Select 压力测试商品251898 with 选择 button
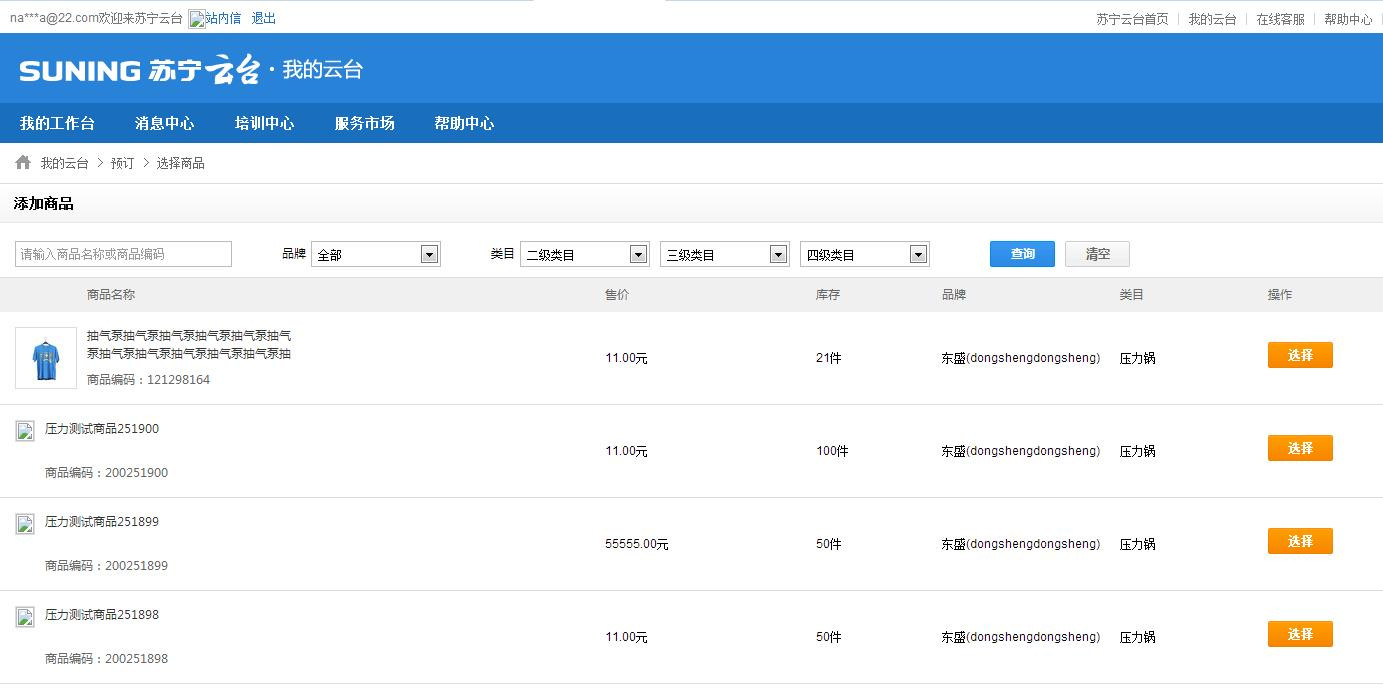The width and height of the screenshot is (1383, 689). (x=1300, y=634)
